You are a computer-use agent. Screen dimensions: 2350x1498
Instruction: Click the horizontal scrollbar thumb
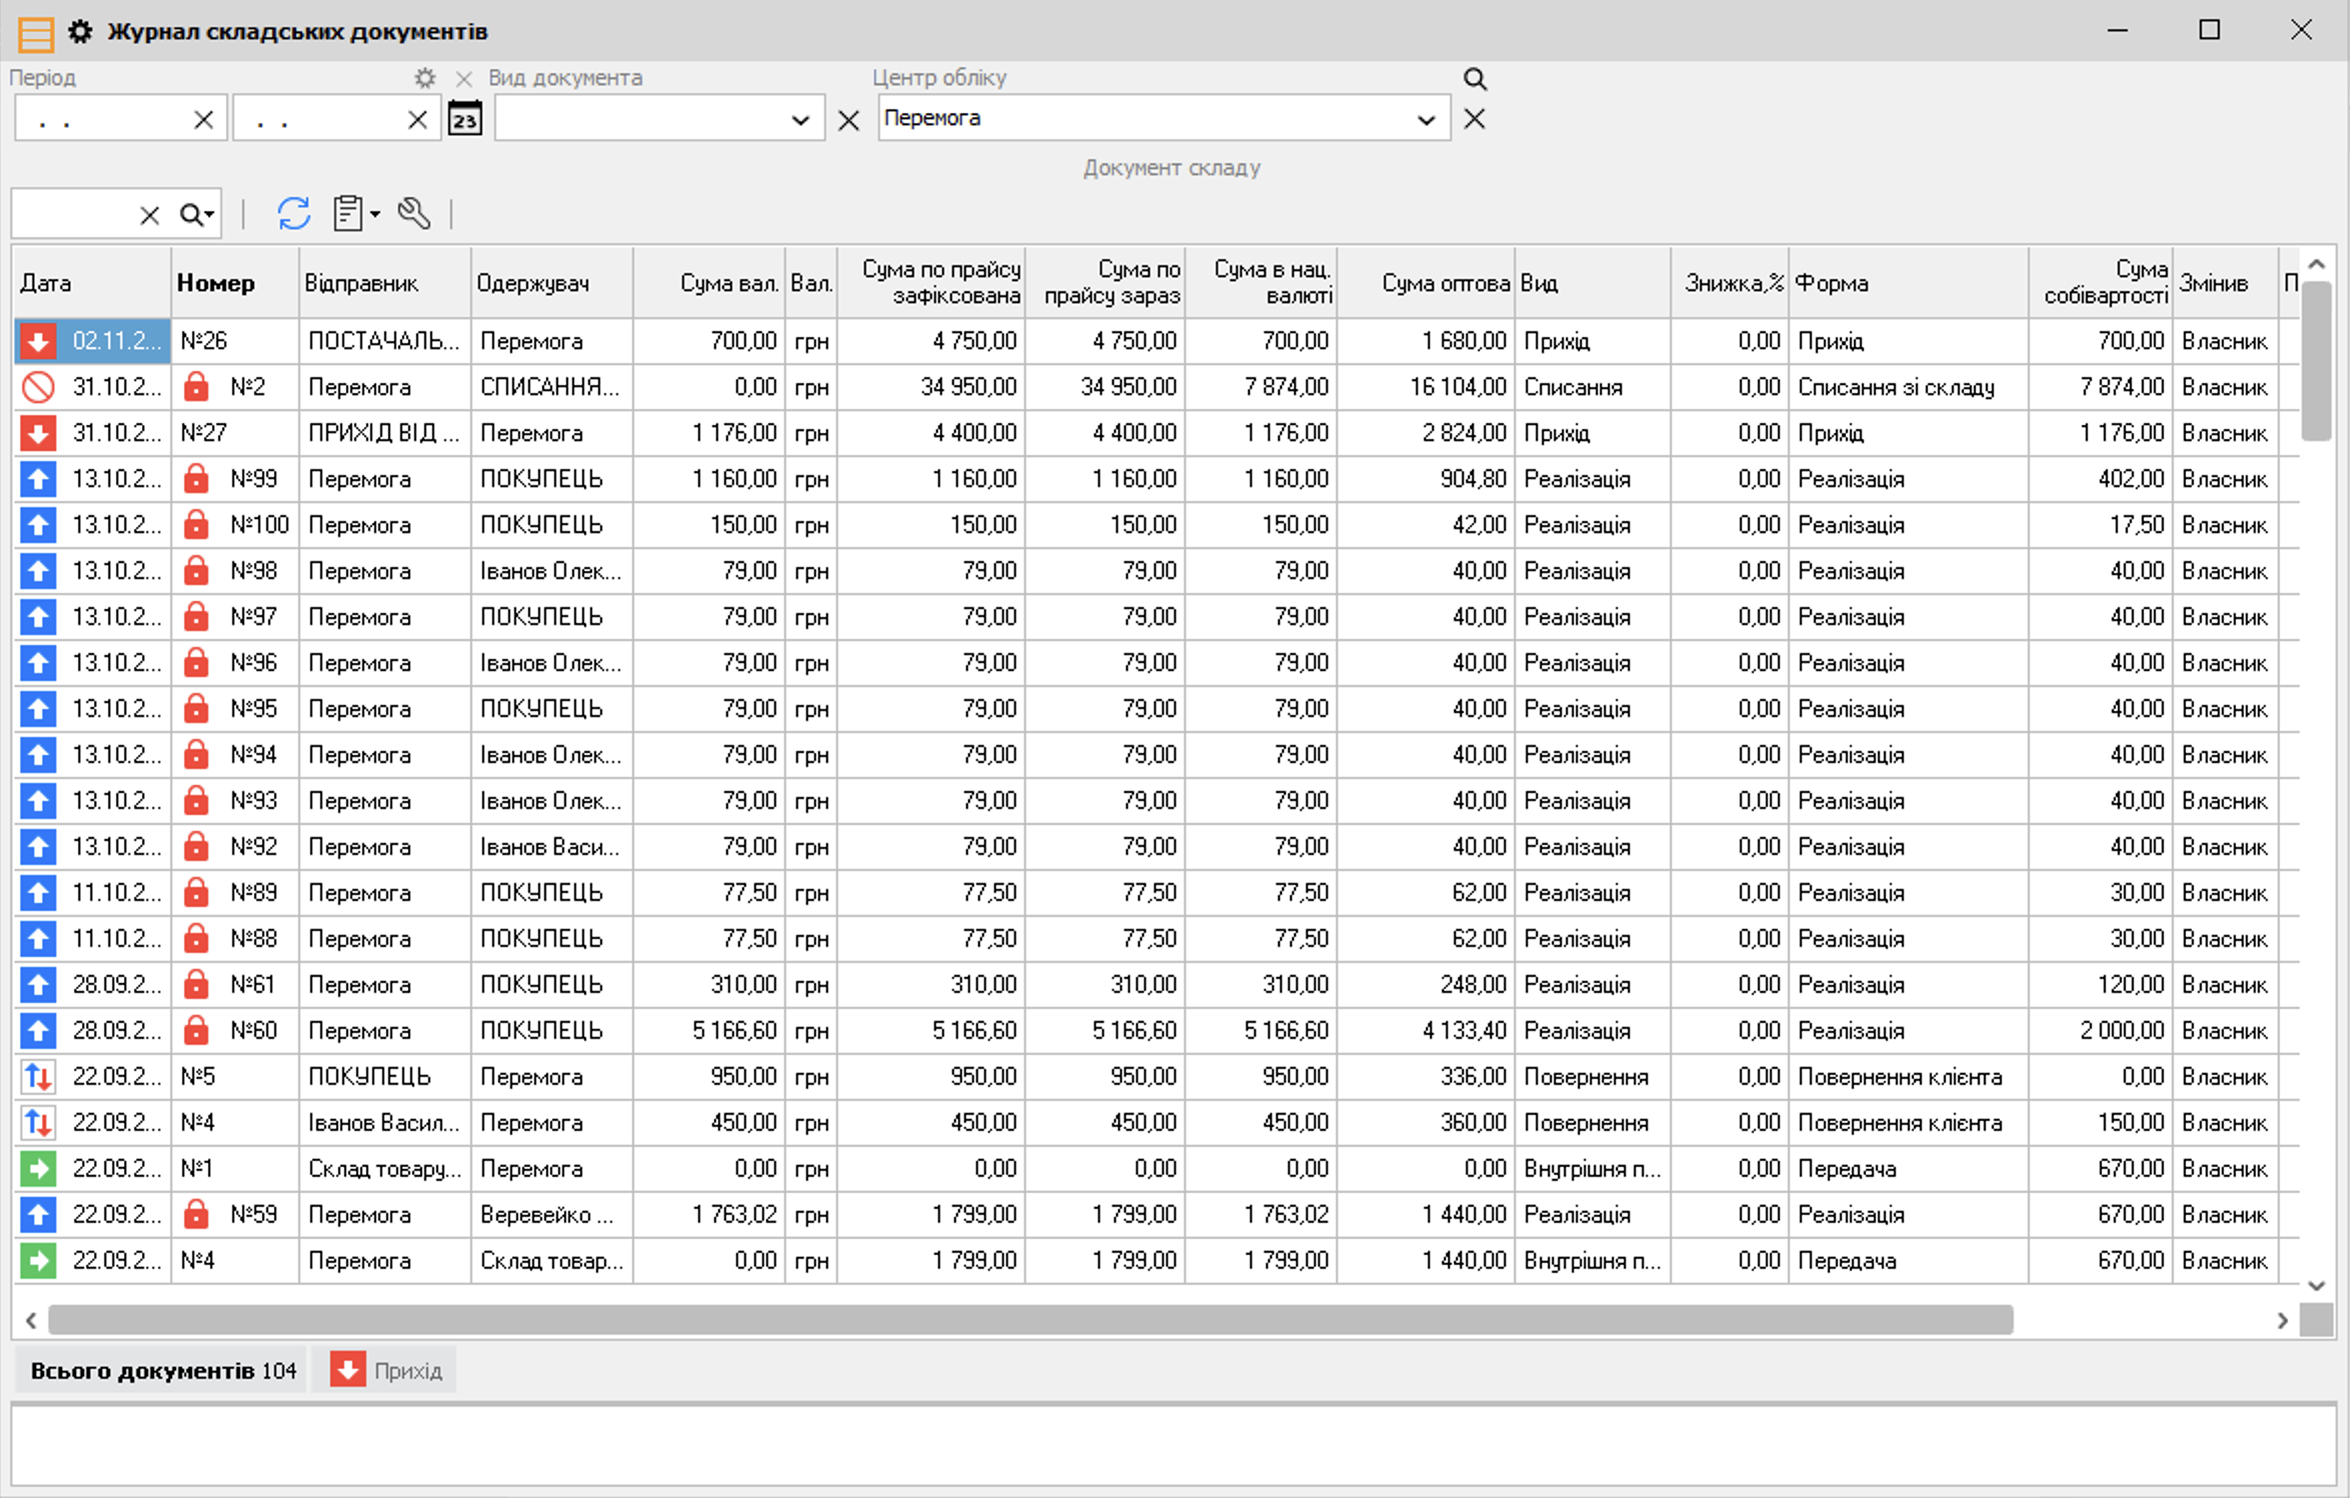1030,1320
